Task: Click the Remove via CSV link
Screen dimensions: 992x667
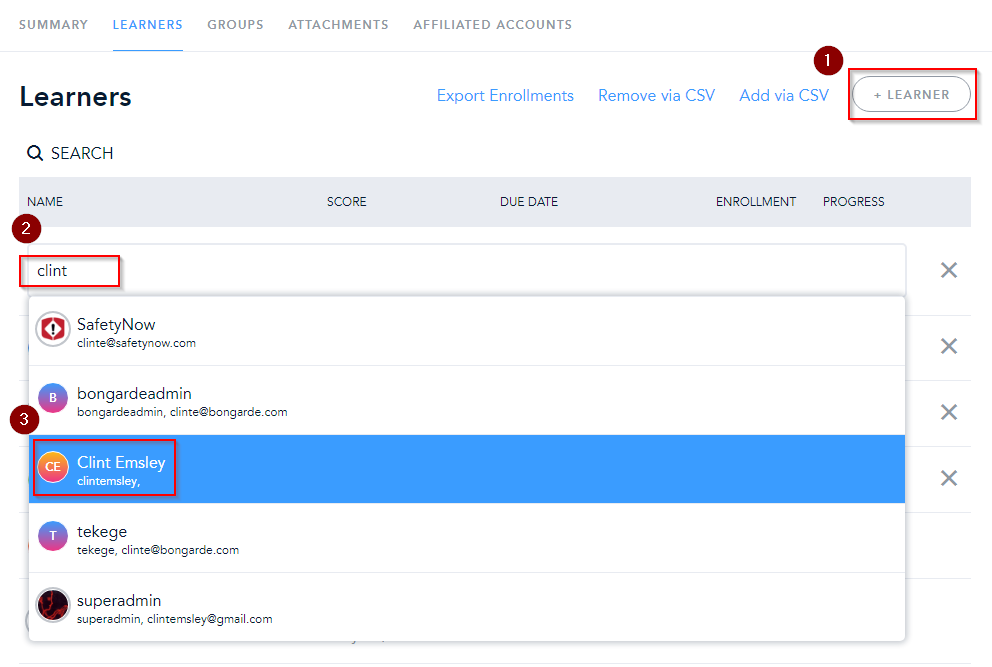Action: pos(656,96)
